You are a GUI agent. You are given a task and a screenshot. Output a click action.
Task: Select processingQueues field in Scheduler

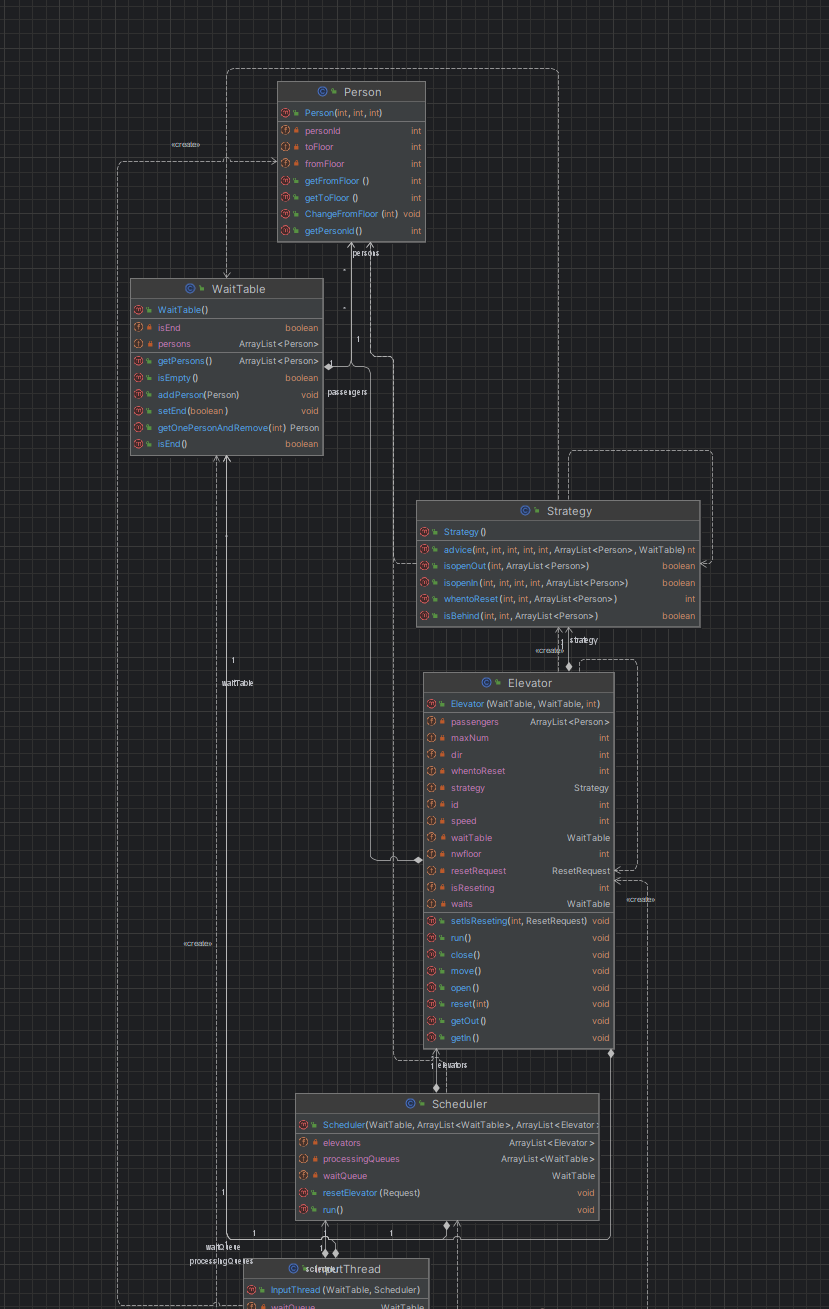(x=447, y=1159)
